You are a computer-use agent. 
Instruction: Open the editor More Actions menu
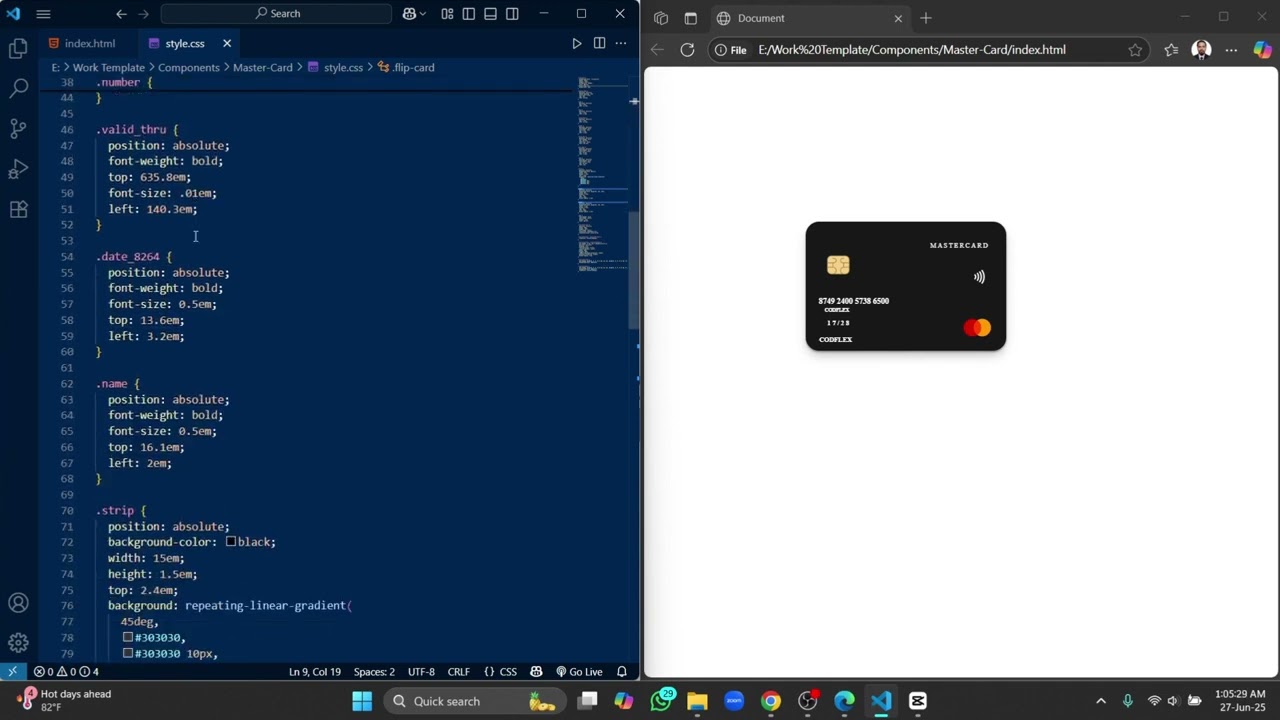[621, 43]
